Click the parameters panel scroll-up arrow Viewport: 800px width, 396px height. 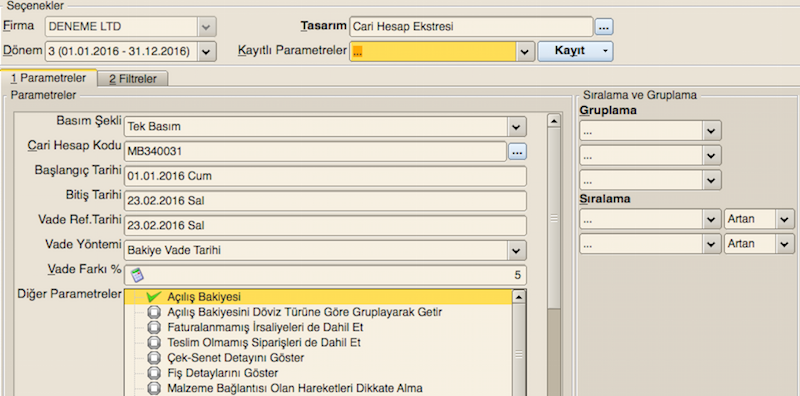click(554, 121)
